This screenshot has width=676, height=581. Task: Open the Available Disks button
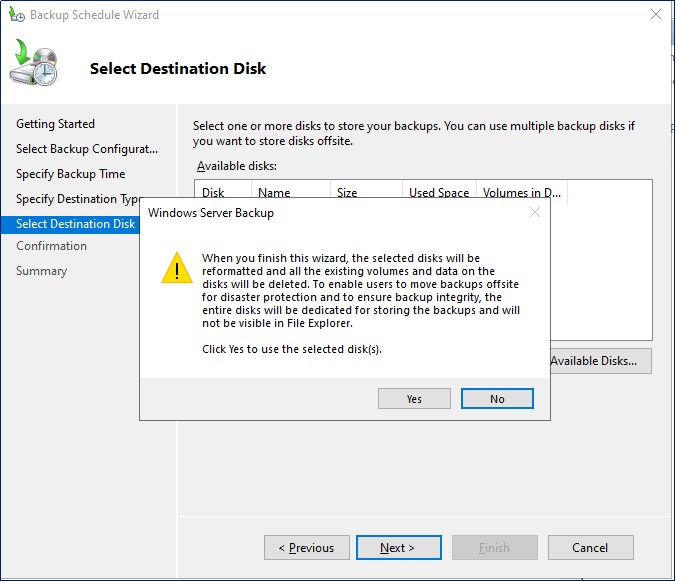(600, 361)
